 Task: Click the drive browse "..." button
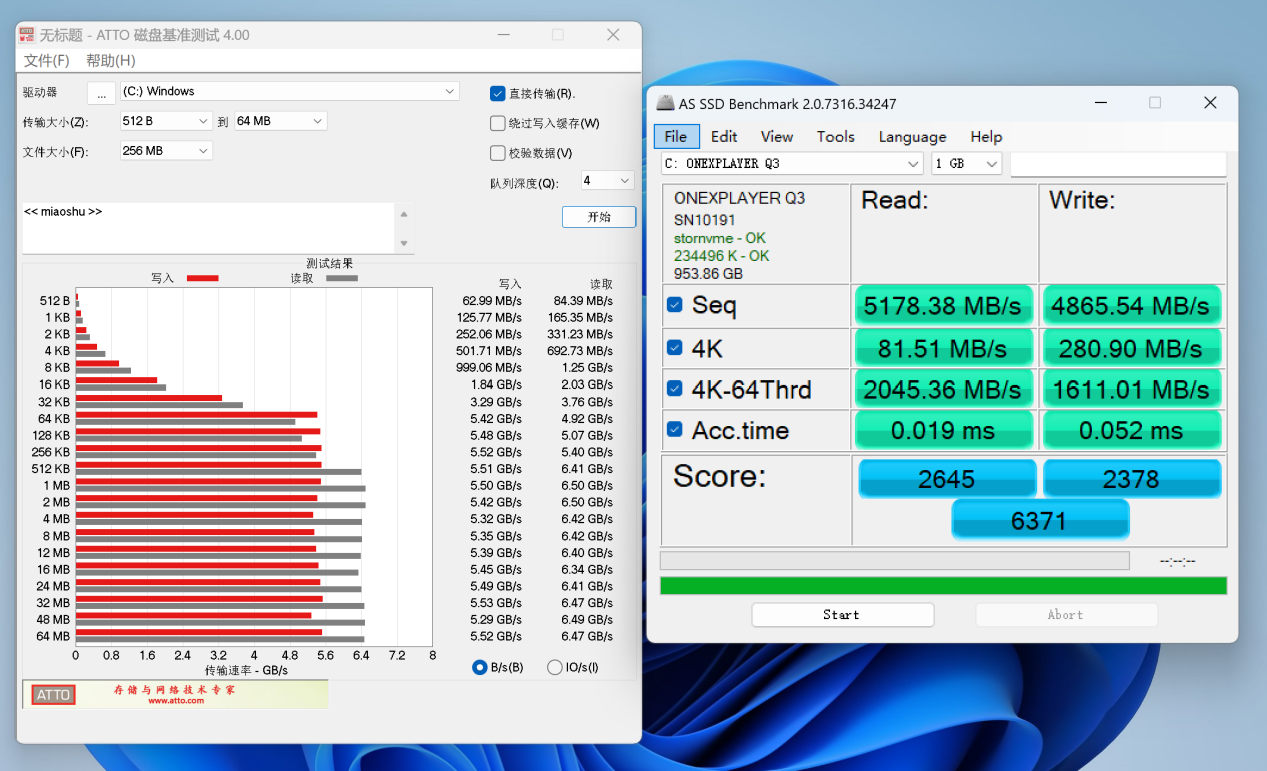pos(101,93)
